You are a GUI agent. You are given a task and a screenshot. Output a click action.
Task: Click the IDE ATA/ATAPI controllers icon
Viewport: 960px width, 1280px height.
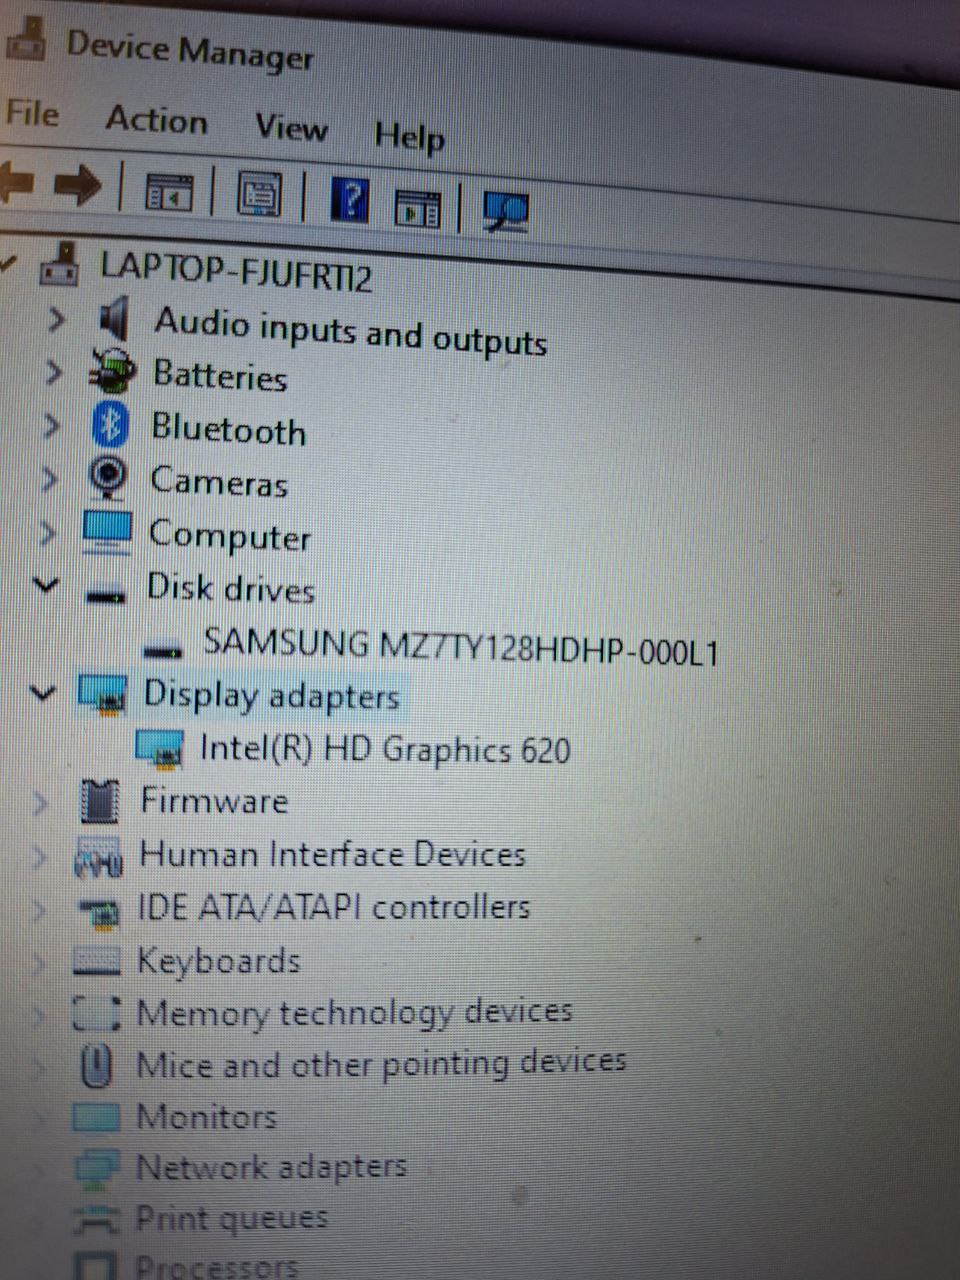(x=100, y=911)
